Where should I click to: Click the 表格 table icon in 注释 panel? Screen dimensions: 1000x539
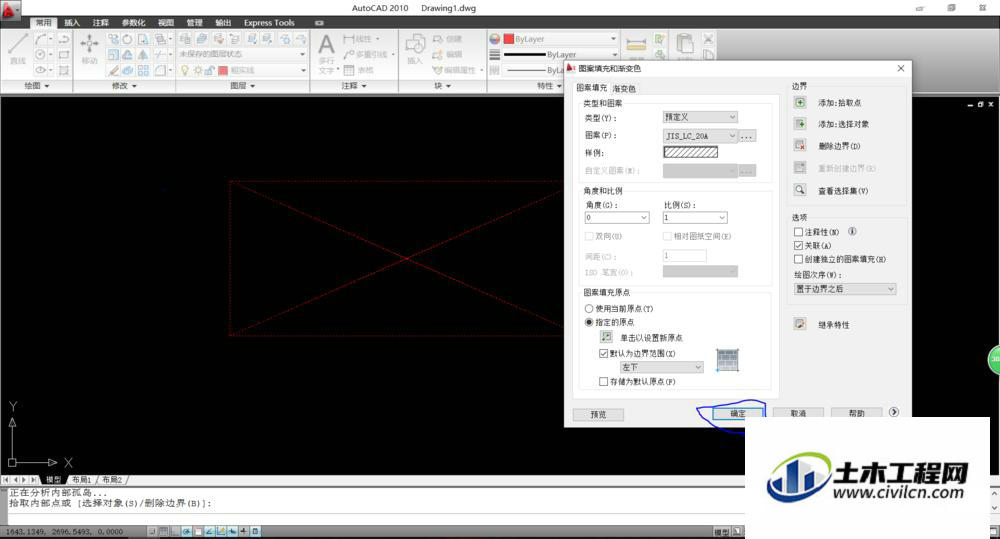[349, 70]
